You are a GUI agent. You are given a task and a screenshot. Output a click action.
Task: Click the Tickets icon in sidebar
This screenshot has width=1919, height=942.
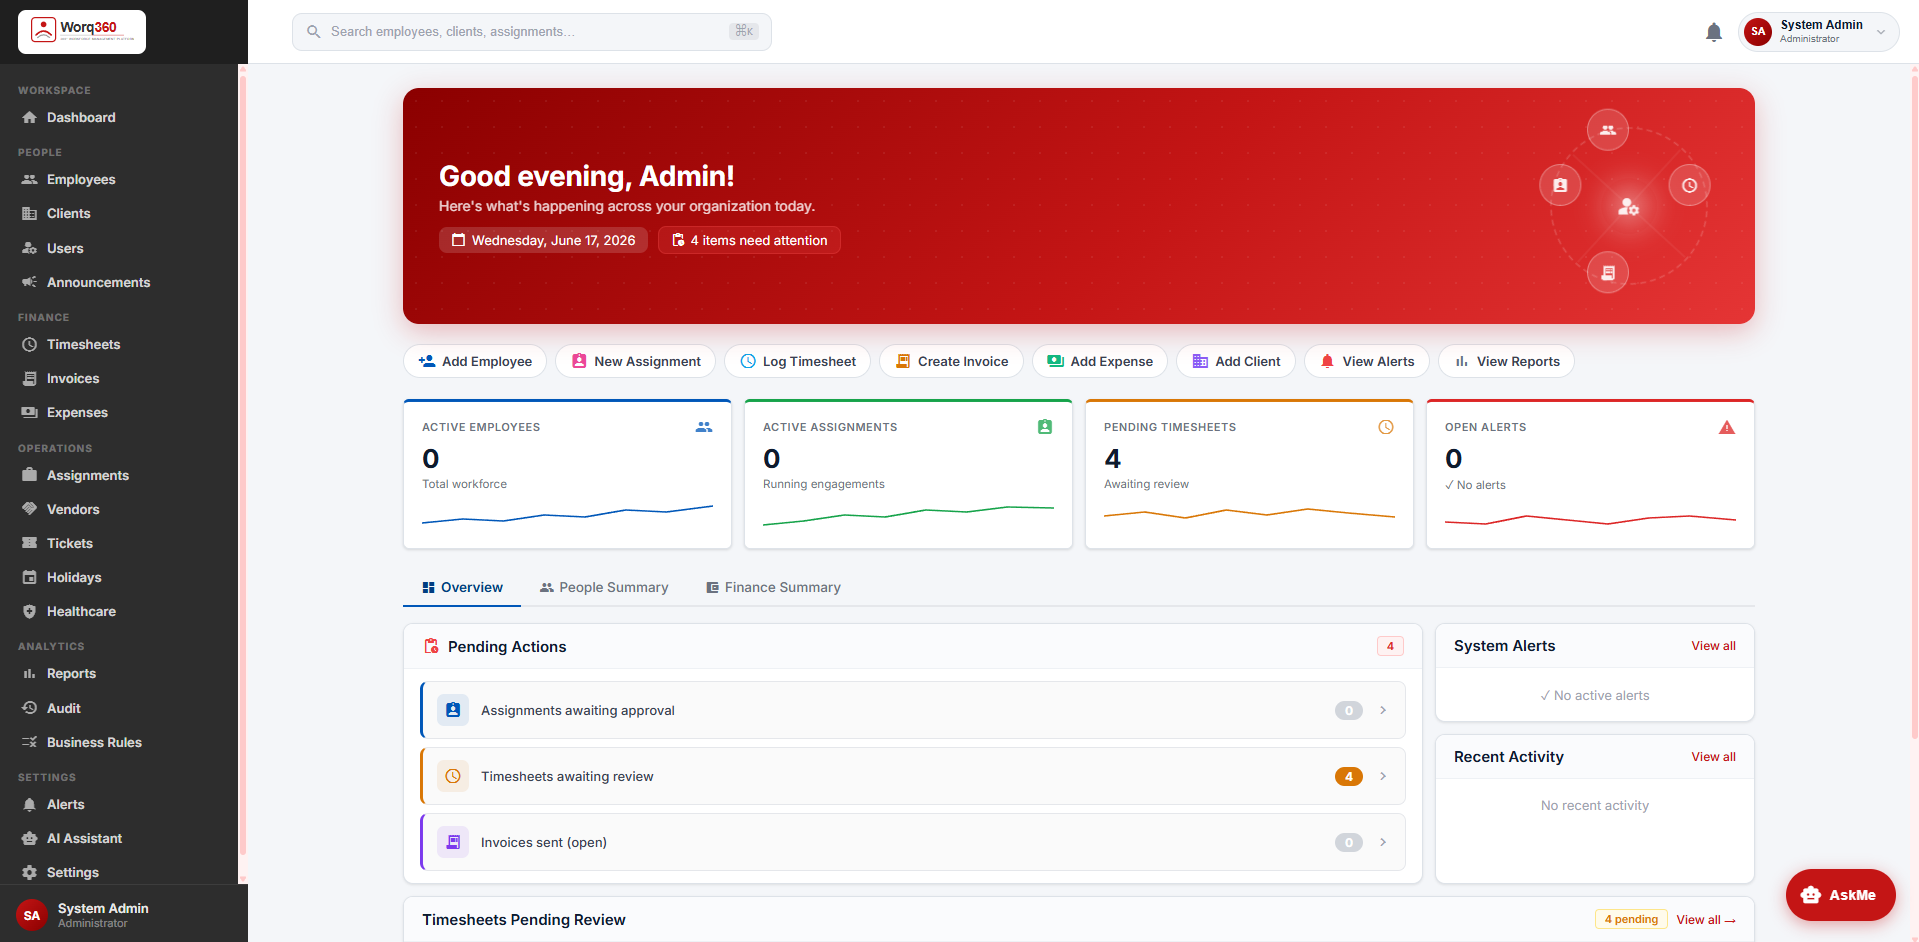(30, 544)
